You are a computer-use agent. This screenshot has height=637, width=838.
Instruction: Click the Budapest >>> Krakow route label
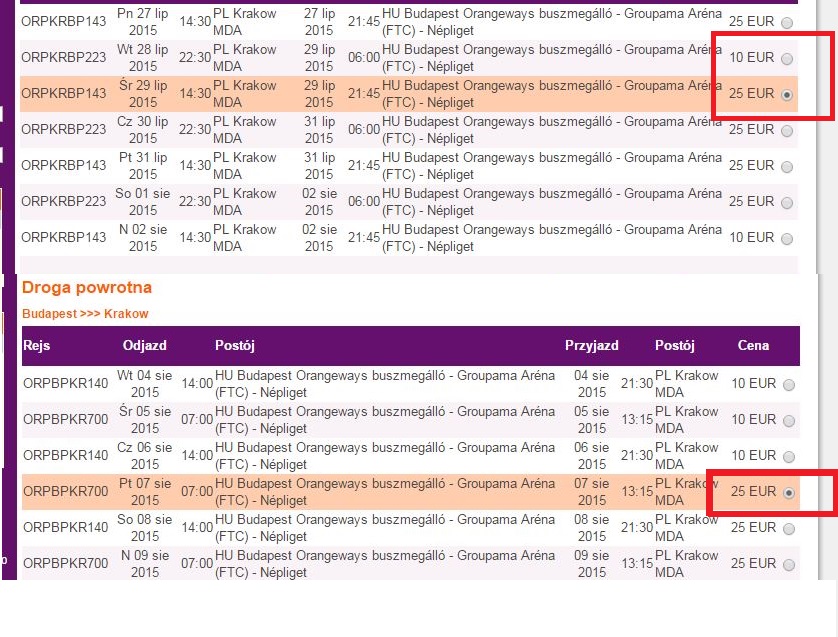tap(85, 314)
